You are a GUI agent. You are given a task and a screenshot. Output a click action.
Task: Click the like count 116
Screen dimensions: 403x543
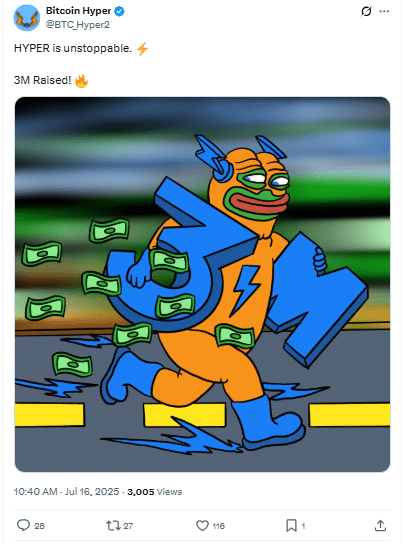pyautogui.click(x=218, y=526)
